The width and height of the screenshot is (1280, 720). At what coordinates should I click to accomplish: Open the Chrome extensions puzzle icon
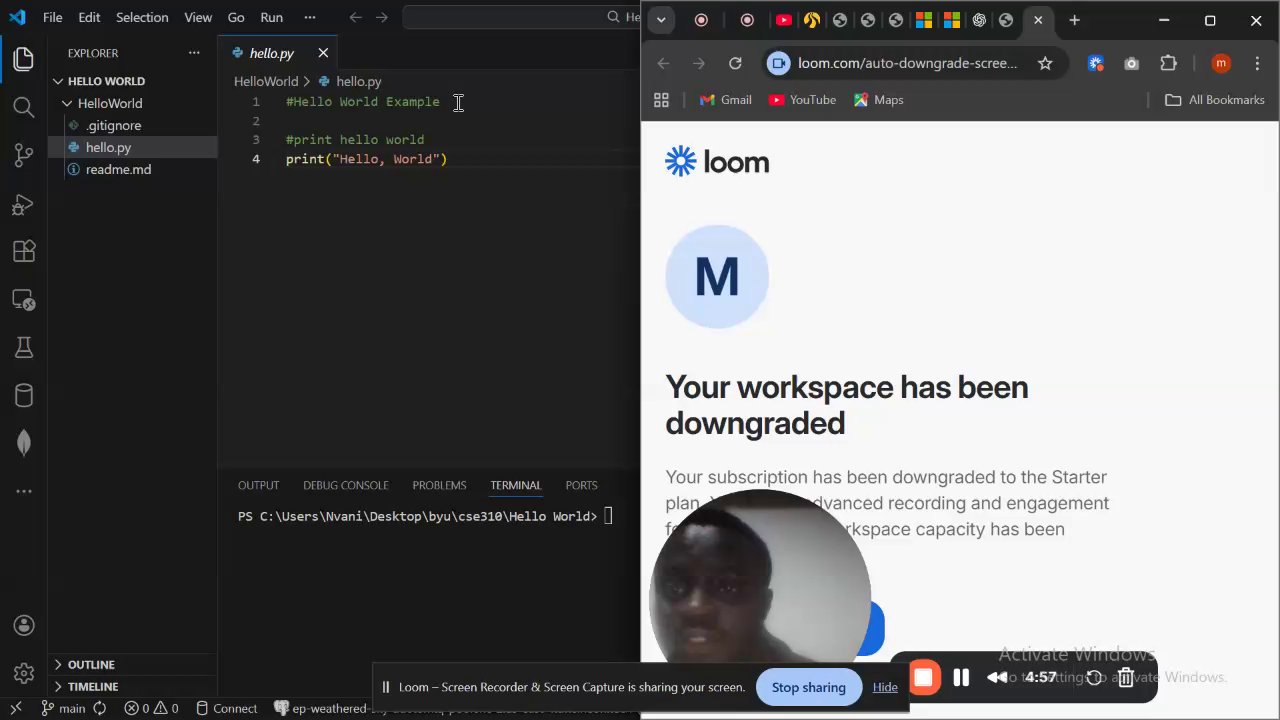pyautogui.click(x=1168, y=63)
